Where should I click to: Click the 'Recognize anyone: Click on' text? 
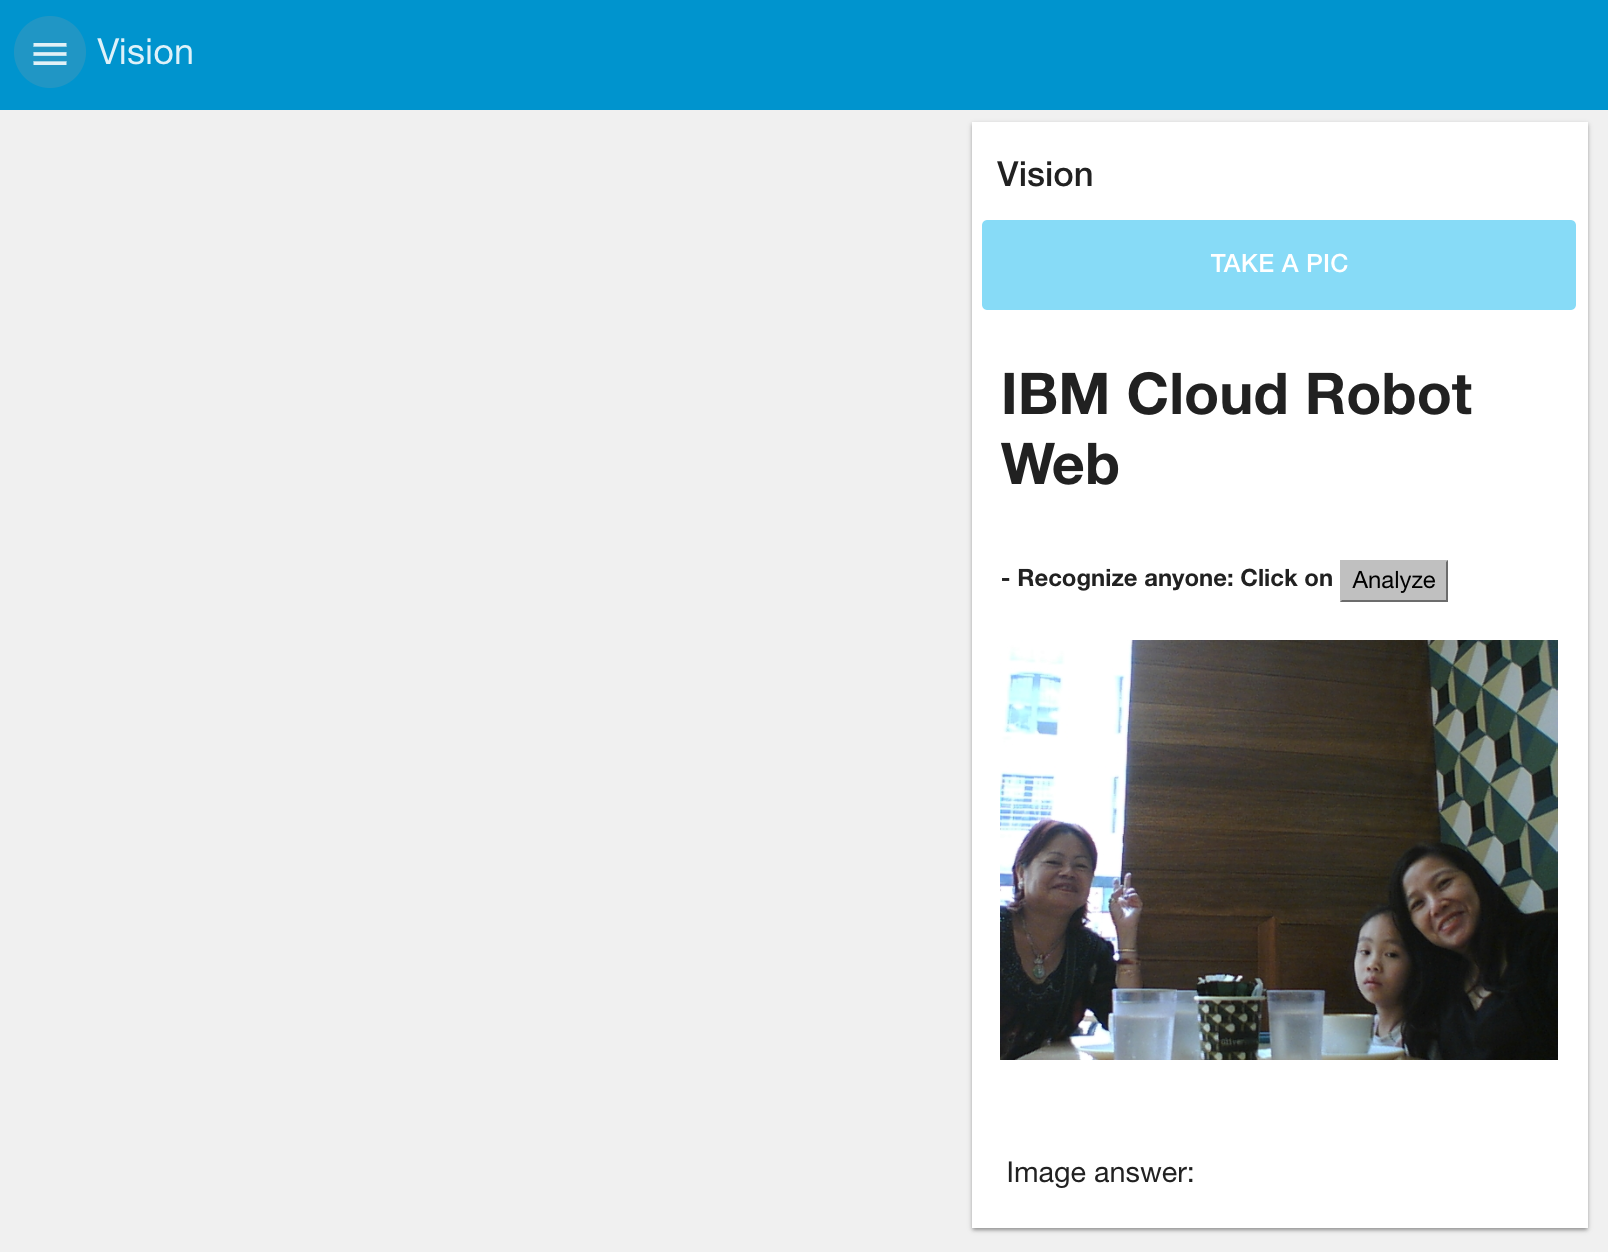pos(1167,579)
